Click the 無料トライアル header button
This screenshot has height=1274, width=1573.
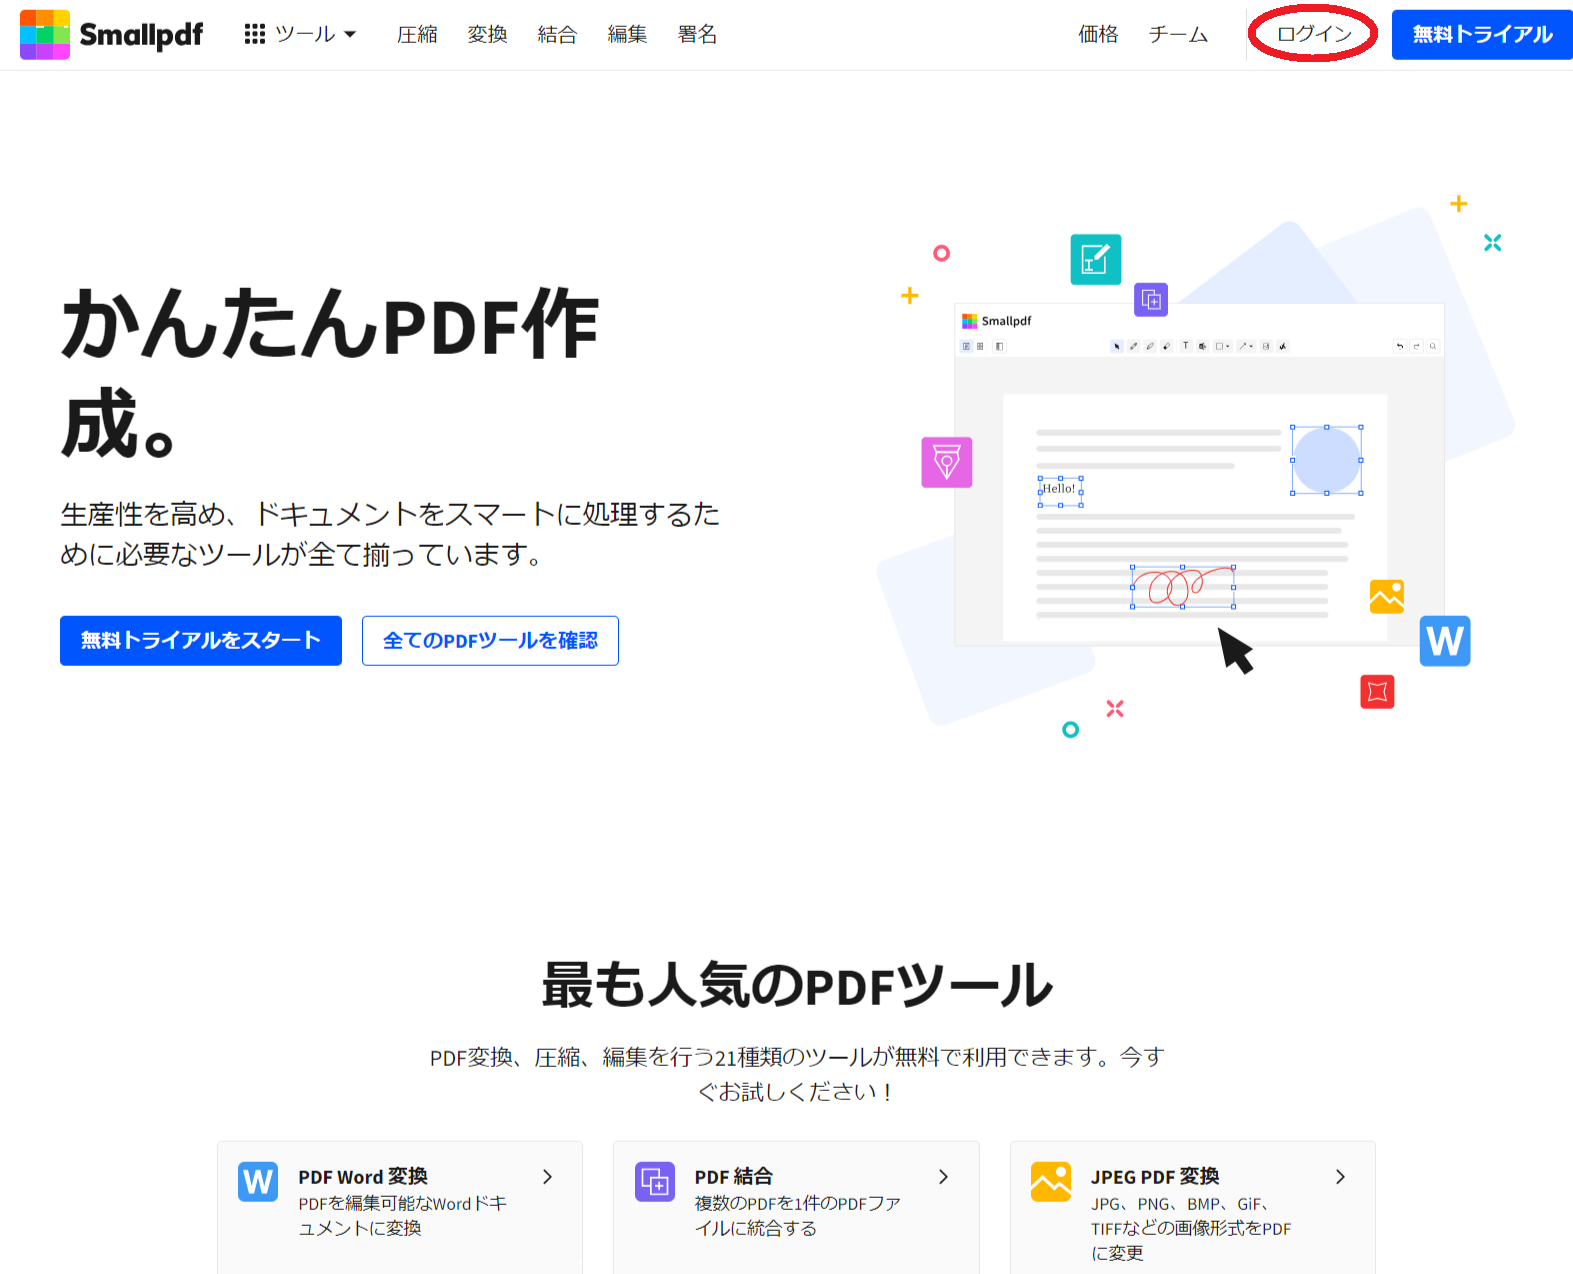1482,34
